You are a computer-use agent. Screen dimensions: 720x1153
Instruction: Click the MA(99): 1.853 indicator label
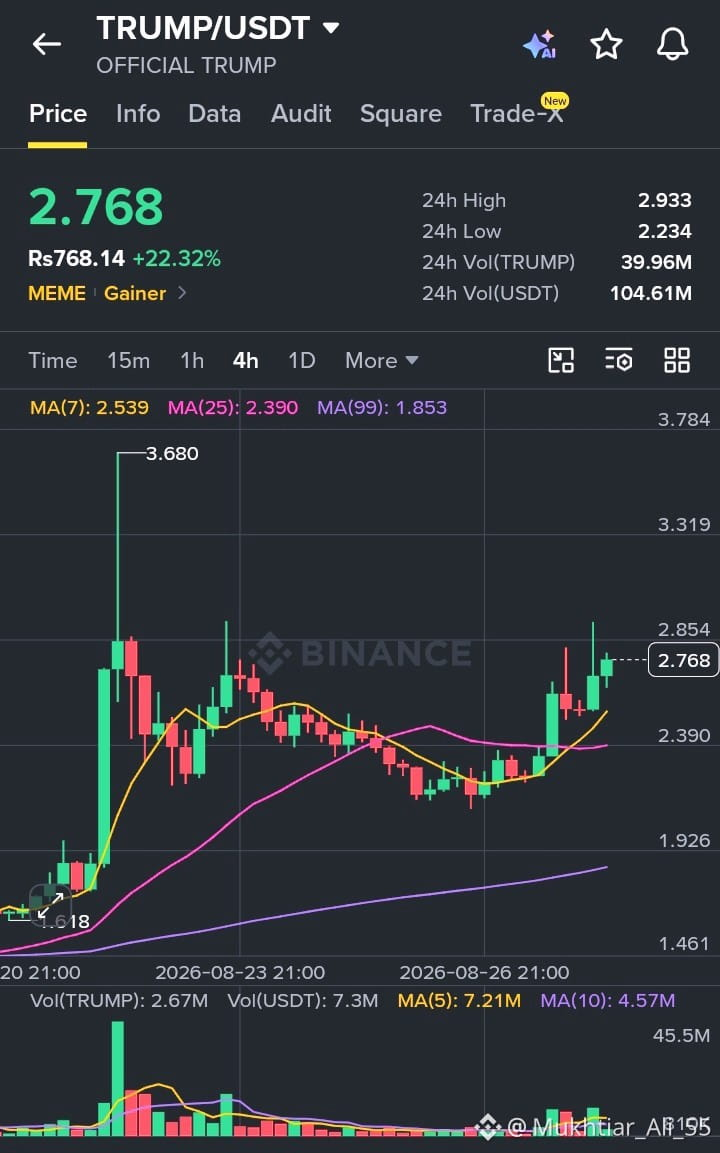click(x=382, y=407)
